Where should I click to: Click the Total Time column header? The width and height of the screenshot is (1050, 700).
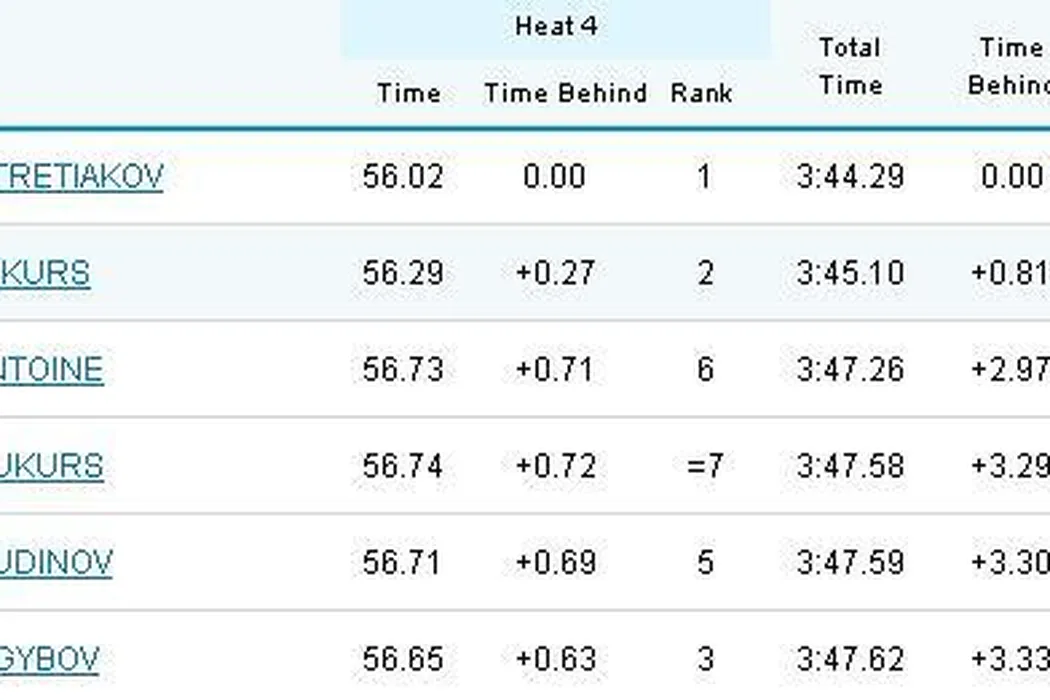pos(850,66)
